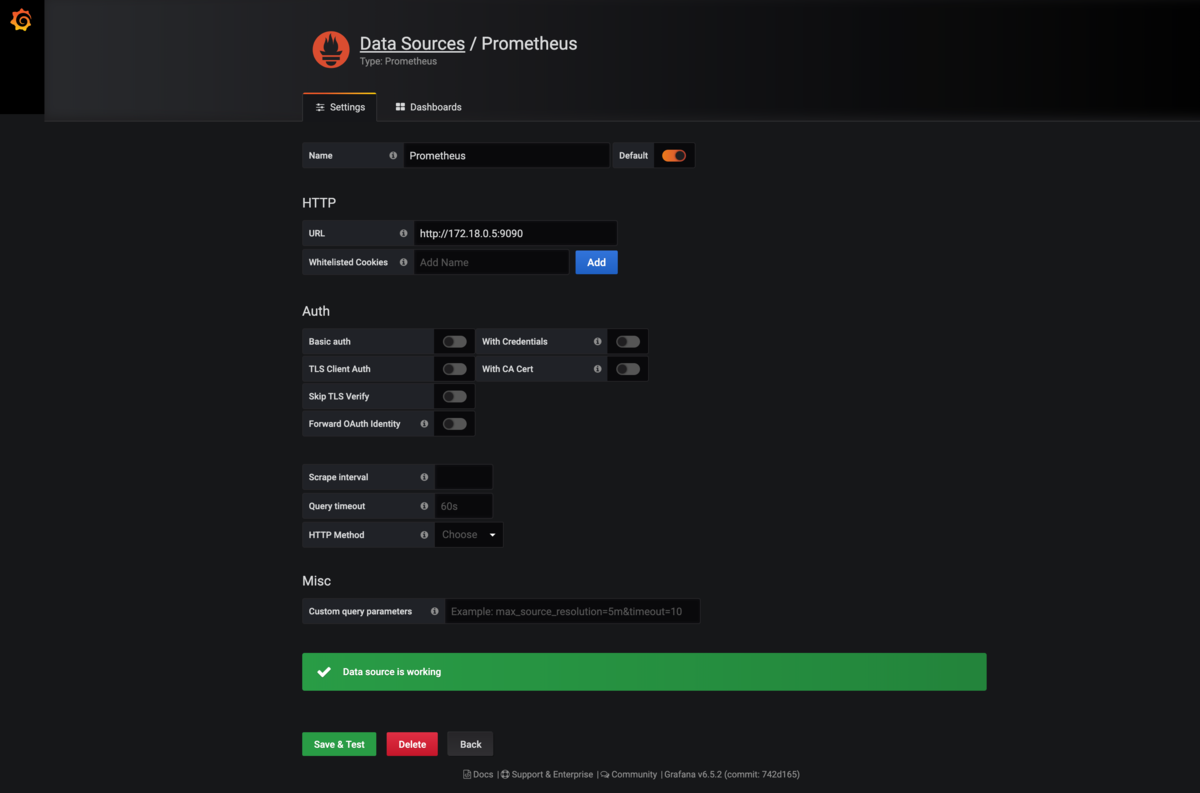Screen dimensions: 1200x793
Task: Click the With Credentials info icon
Action: click(597, 342)
